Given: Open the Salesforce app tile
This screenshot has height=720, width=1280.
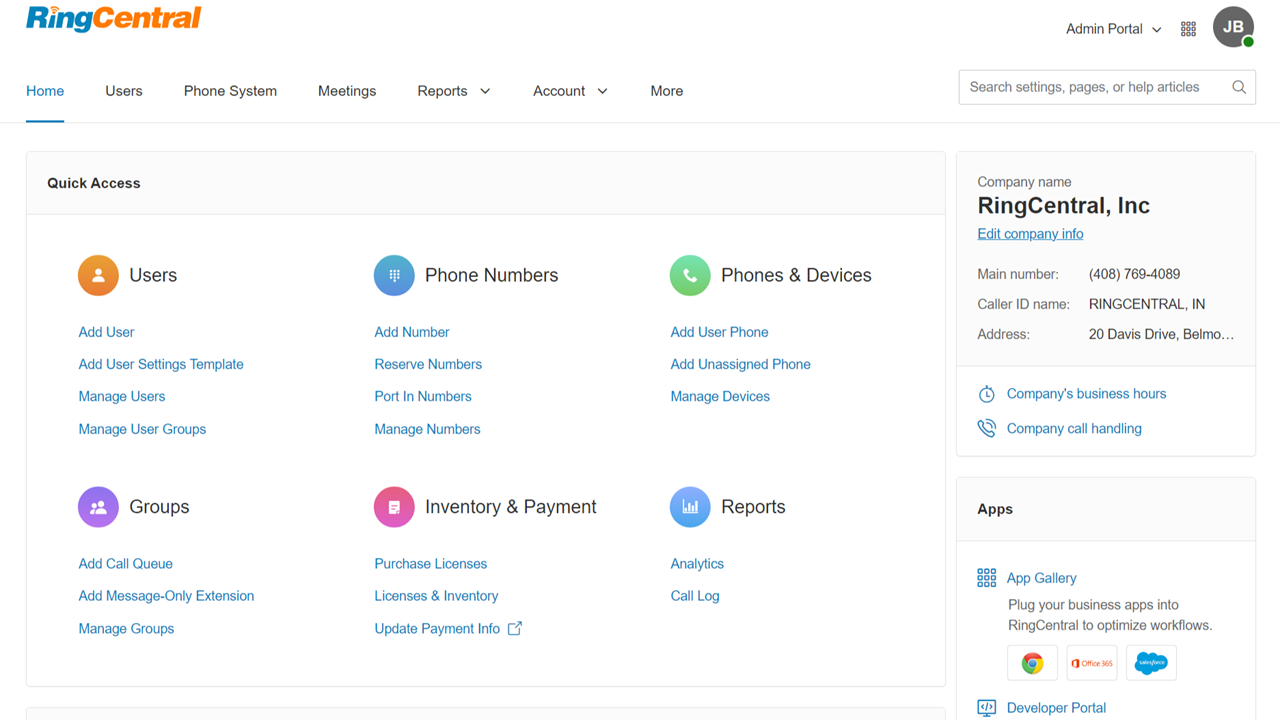Looking at the screenshot, I should click(x=1151, y=663).
